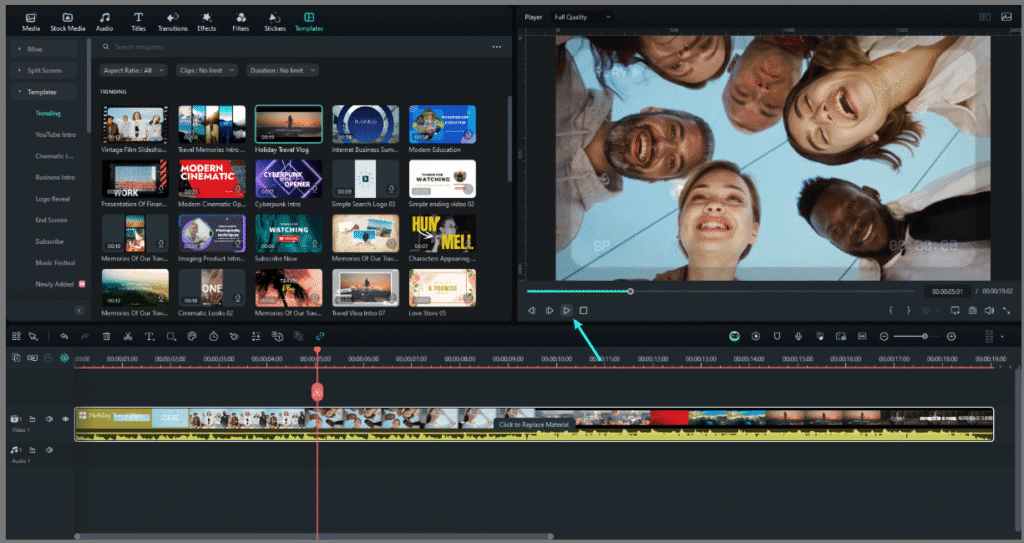
Task: Select the Logo Reveal subcategory
Action: pyautogui.click(x=52, y=199)
